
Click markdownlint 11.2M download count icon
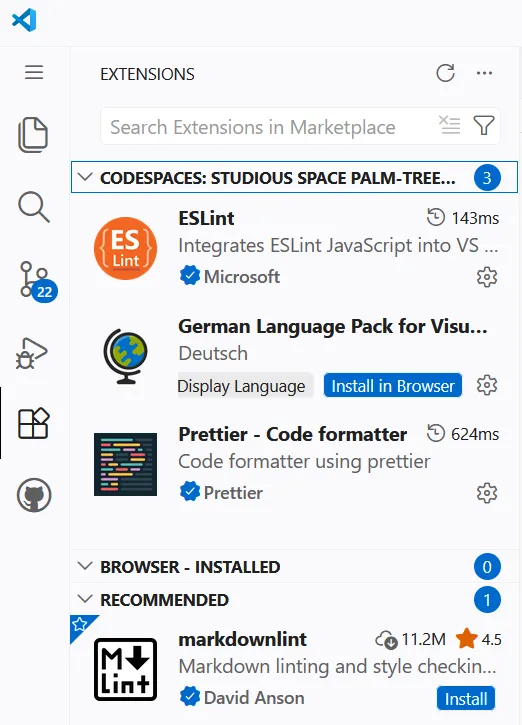387,640
